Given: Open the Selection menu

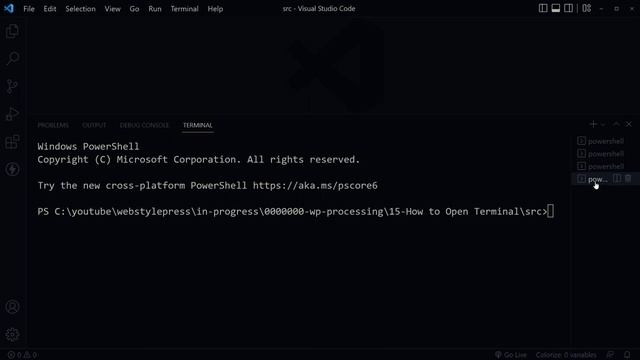Looking at the screenshot, I should tap(80, 9).
